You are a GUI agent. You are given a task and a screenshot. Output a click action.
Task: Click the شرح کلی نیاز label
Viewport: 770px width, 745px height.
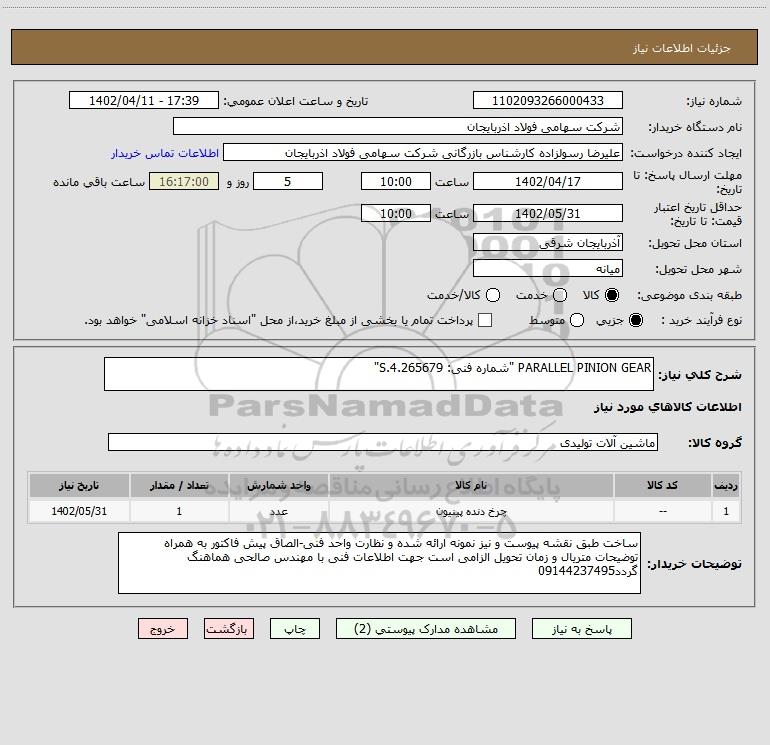700,375
